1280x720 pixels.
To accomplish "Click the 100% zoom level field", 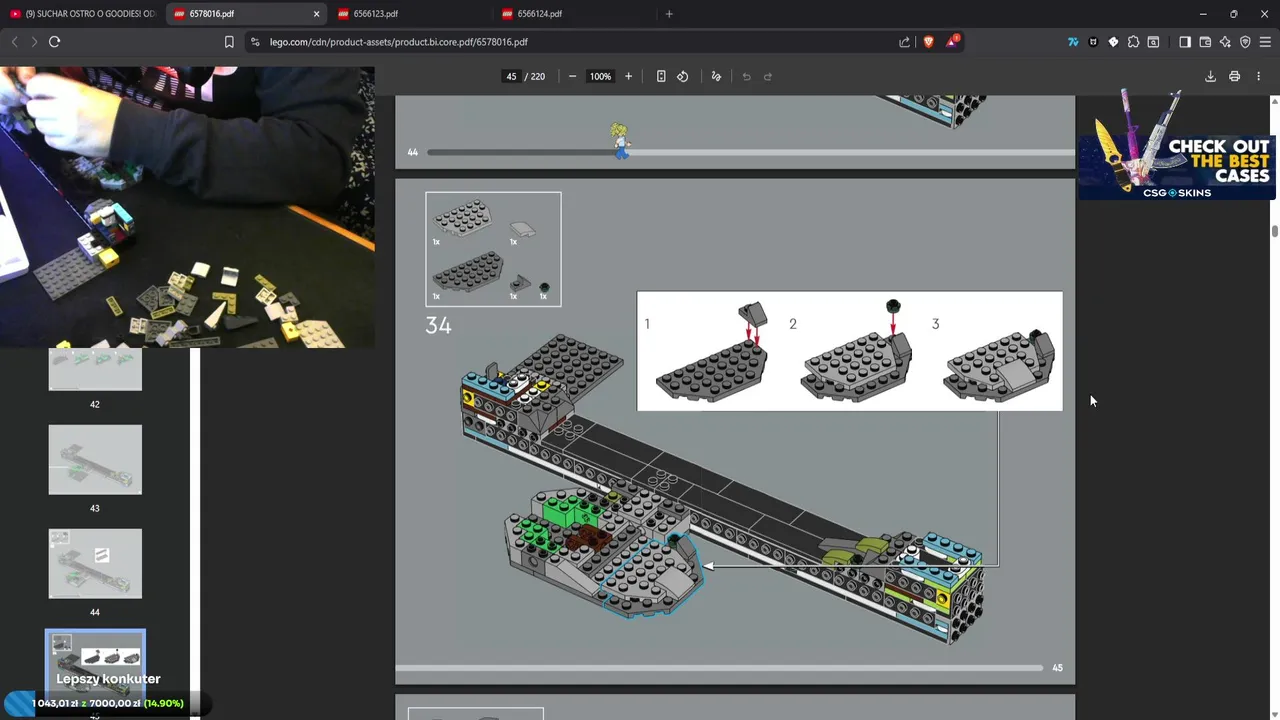I will [x=600, y=76].
